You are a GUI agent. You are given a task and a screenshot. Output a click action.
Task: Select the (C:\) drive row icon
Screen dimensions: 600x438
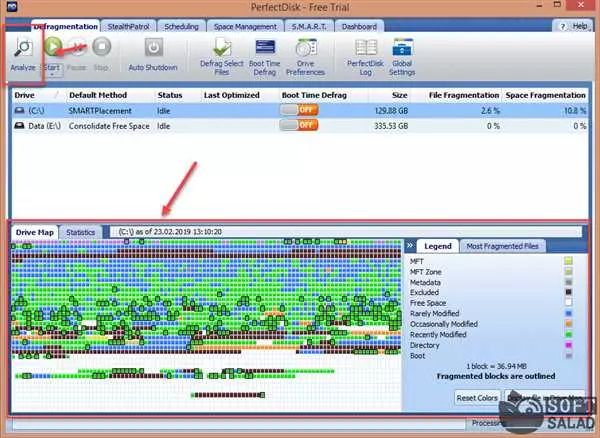pyautogui.click(x=19, y=111)
